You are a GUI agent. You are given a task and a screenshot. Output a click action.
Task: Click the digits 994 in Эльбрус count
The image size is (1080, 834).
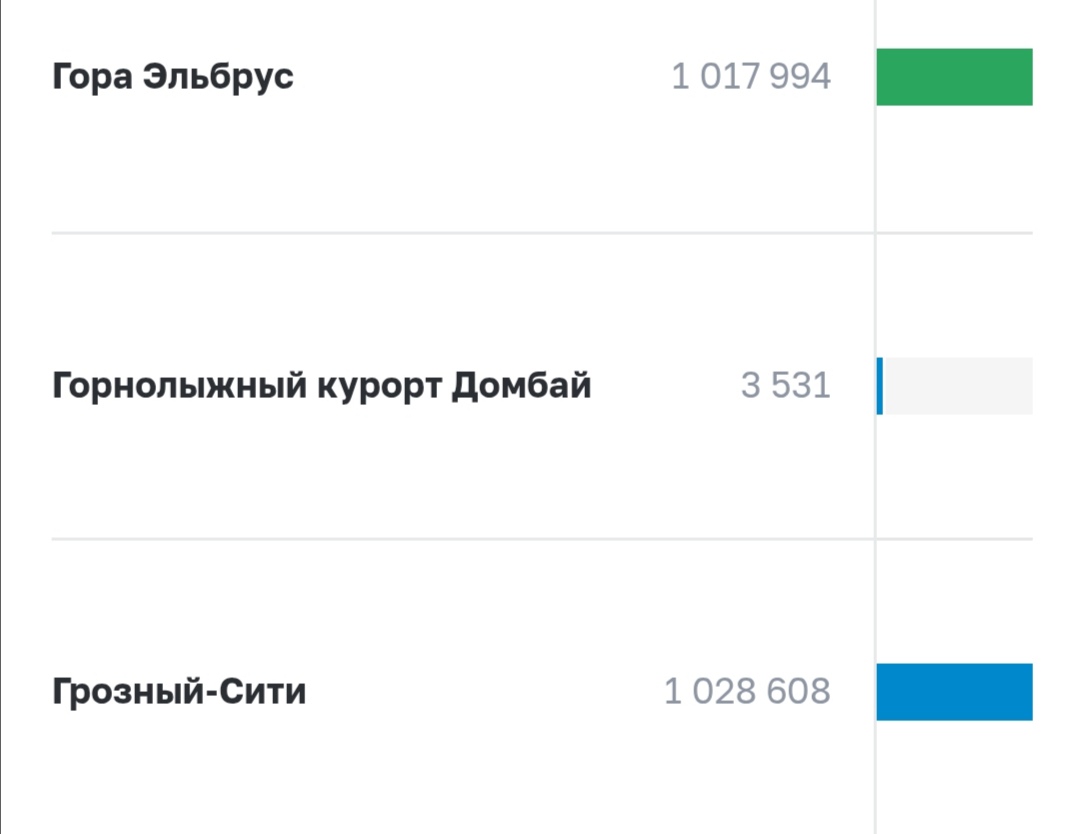click(800, 76)
